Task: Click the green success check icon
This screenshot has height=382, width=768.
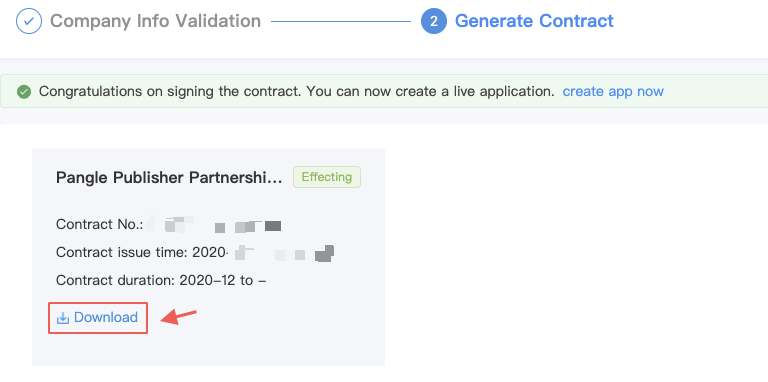Action: pos(24,92)
